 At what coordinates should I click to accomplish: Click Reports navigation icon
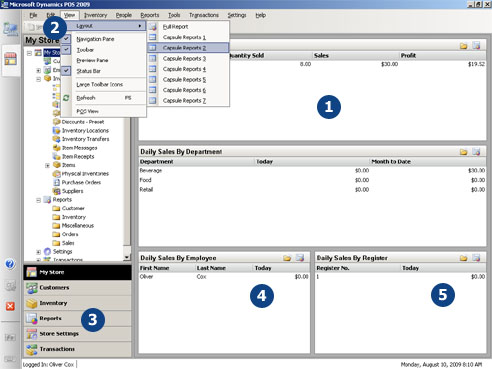(x=32, y=318)
